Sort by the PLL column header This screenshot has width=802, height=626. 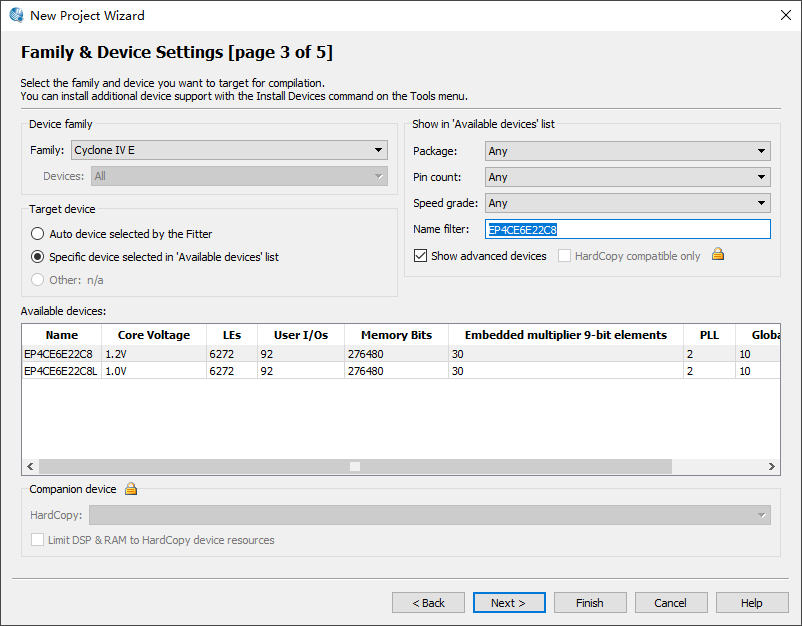click(x=709, y=335)
